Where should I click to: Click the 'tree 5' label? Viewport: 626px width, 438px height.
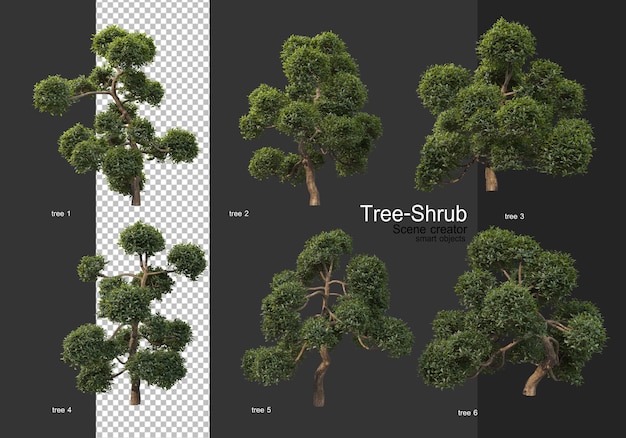(261, 410)
